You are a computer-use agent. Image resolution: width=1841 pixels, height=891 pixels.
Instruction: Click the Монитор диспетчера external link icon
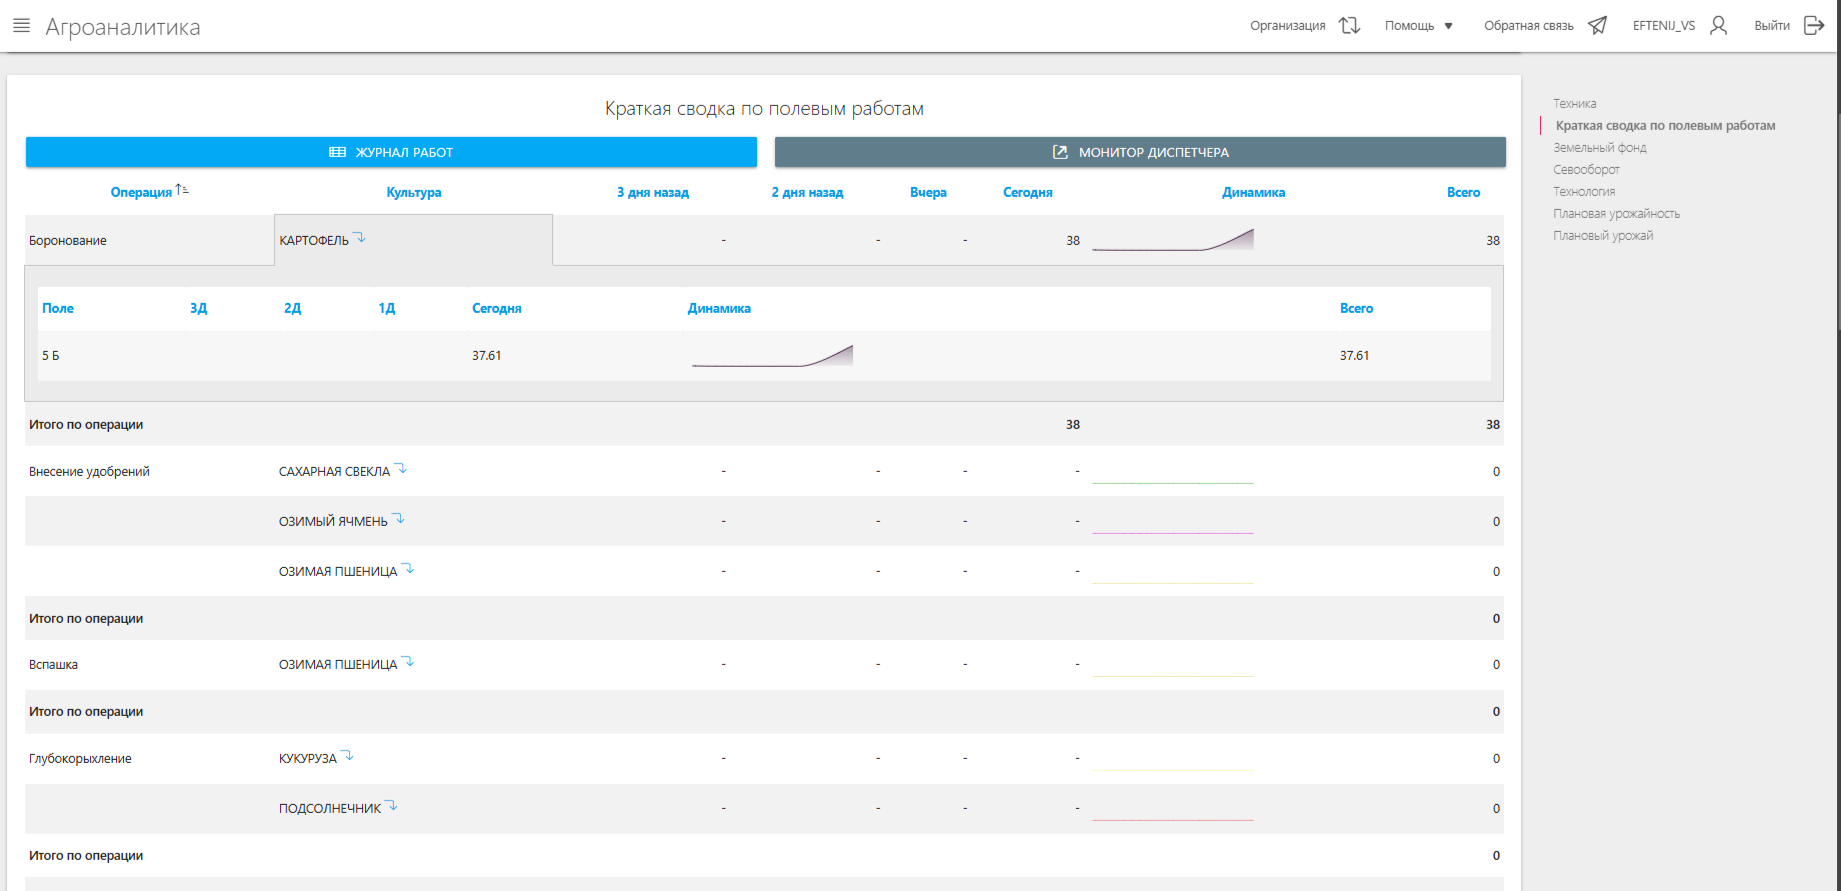coord(1060,152)
